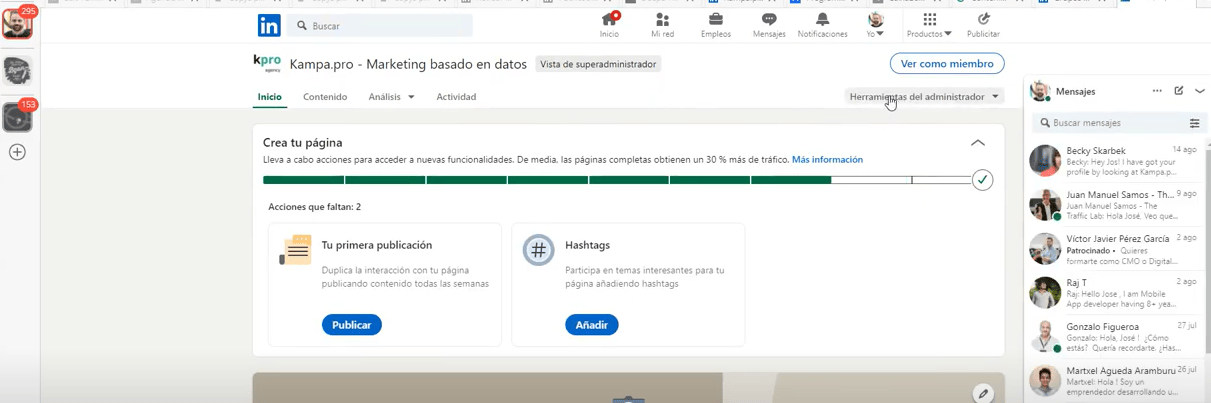Open the Yo profile menu

pyautogui.click(x=876, y=25)
